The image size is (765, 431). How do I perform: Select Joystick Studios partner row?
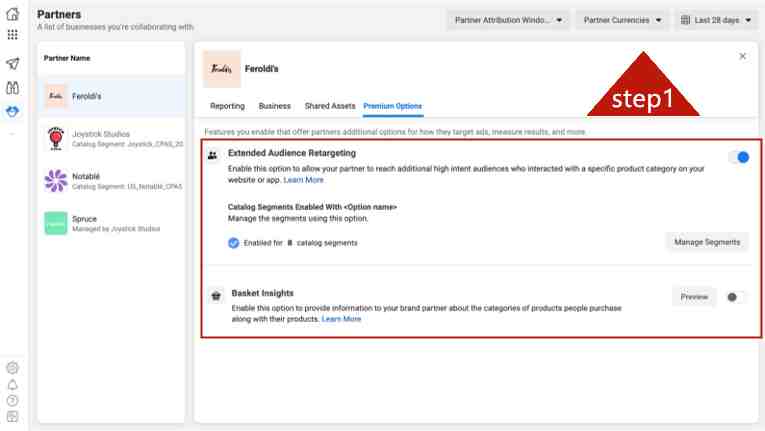[112, 139]
